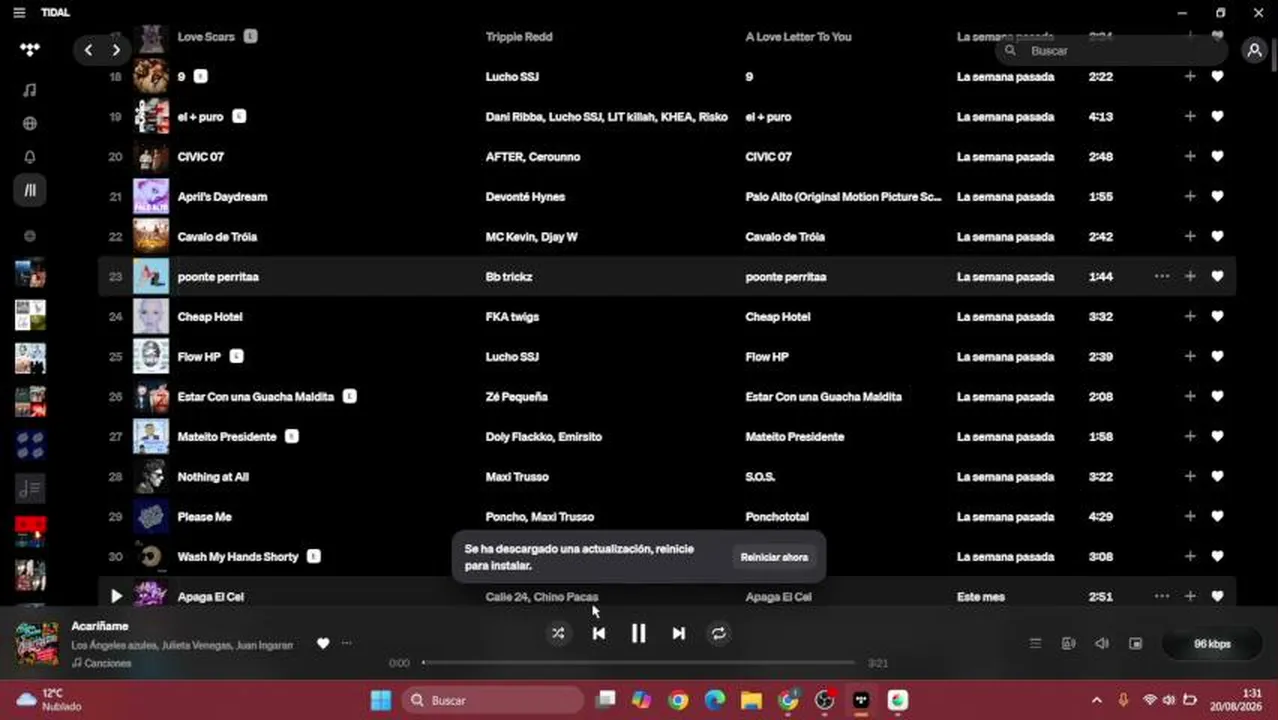Screen dimensions: 1278x720
Task: Add 'poonte perritaa' to playlist with plus
Action: click(x=1190, y=276)
